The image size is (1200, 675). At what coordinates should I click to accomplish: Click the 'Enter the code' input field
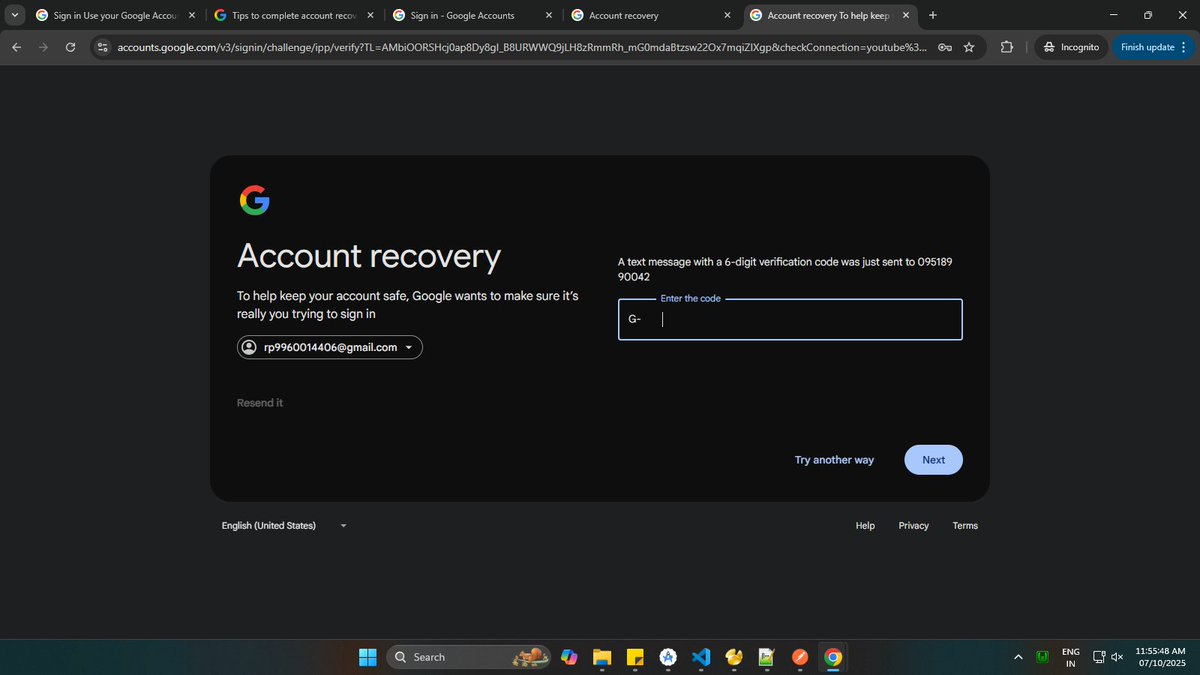(790, 320)
